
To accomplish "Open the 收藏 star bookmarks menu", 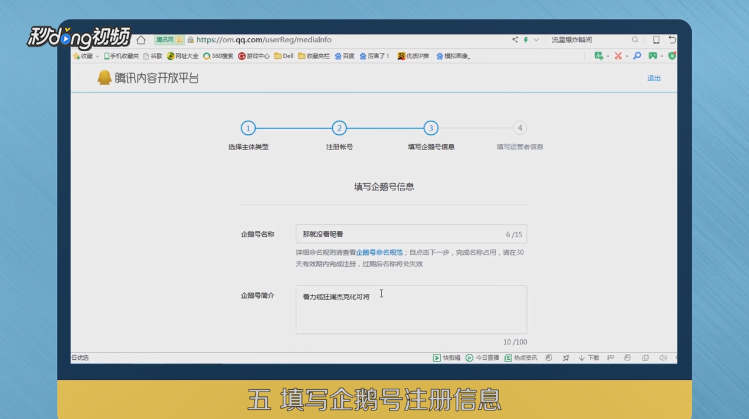I will [x=86, y=56].
